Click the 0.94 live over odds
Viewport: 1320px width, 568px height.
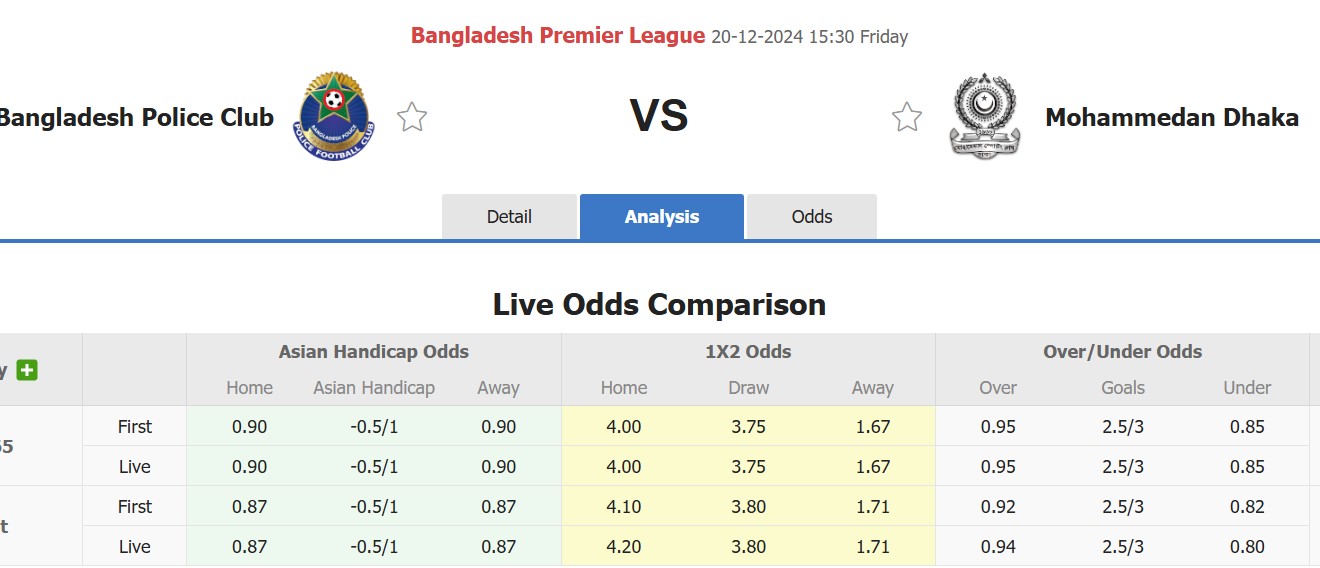(x=998, y=546)
